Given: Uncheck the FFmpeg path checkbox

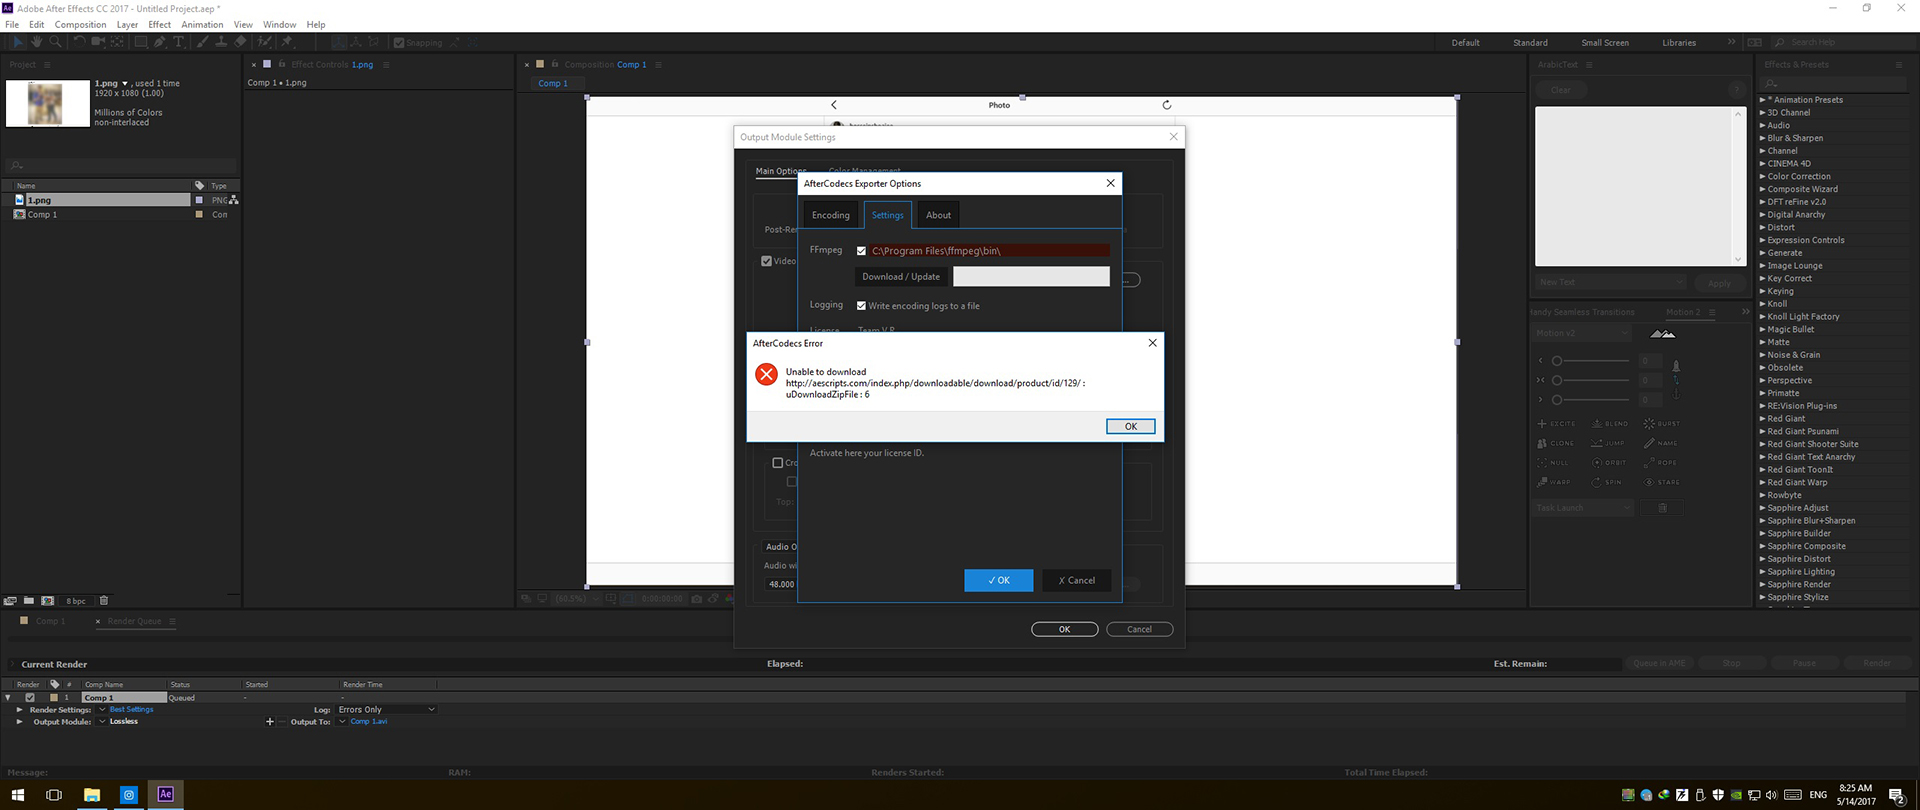Looking at the screenshot, I should (861, 251).
